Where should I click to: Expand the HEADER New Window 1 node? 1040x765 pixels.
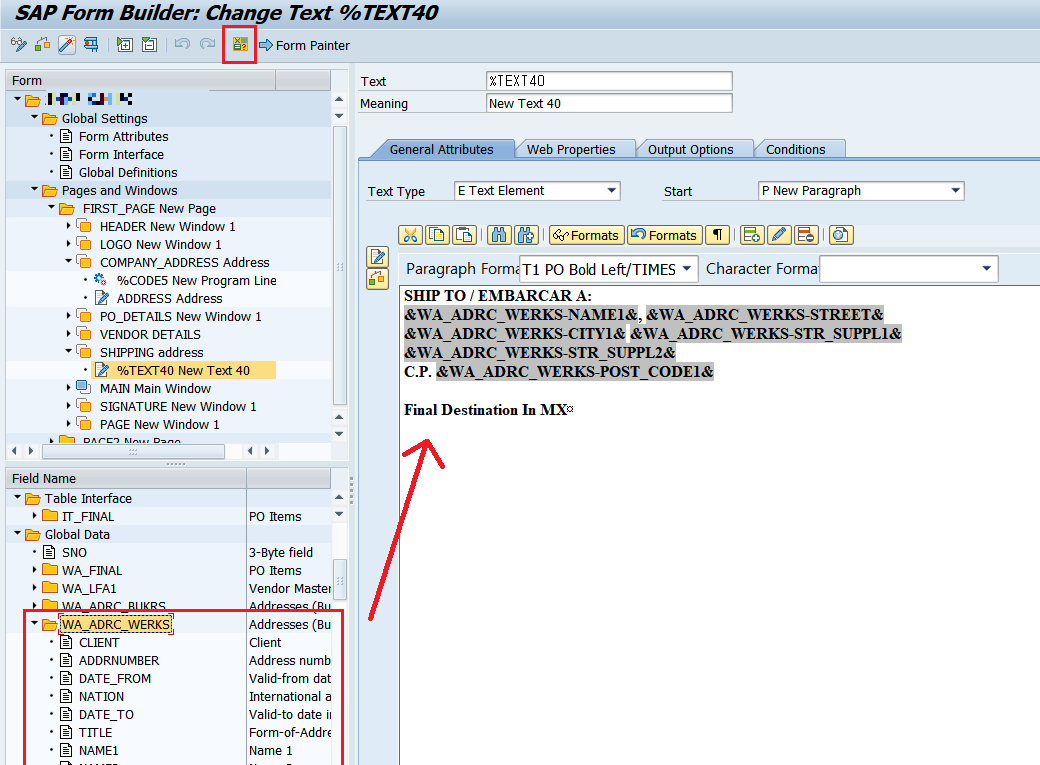click(x=68, y=226)
